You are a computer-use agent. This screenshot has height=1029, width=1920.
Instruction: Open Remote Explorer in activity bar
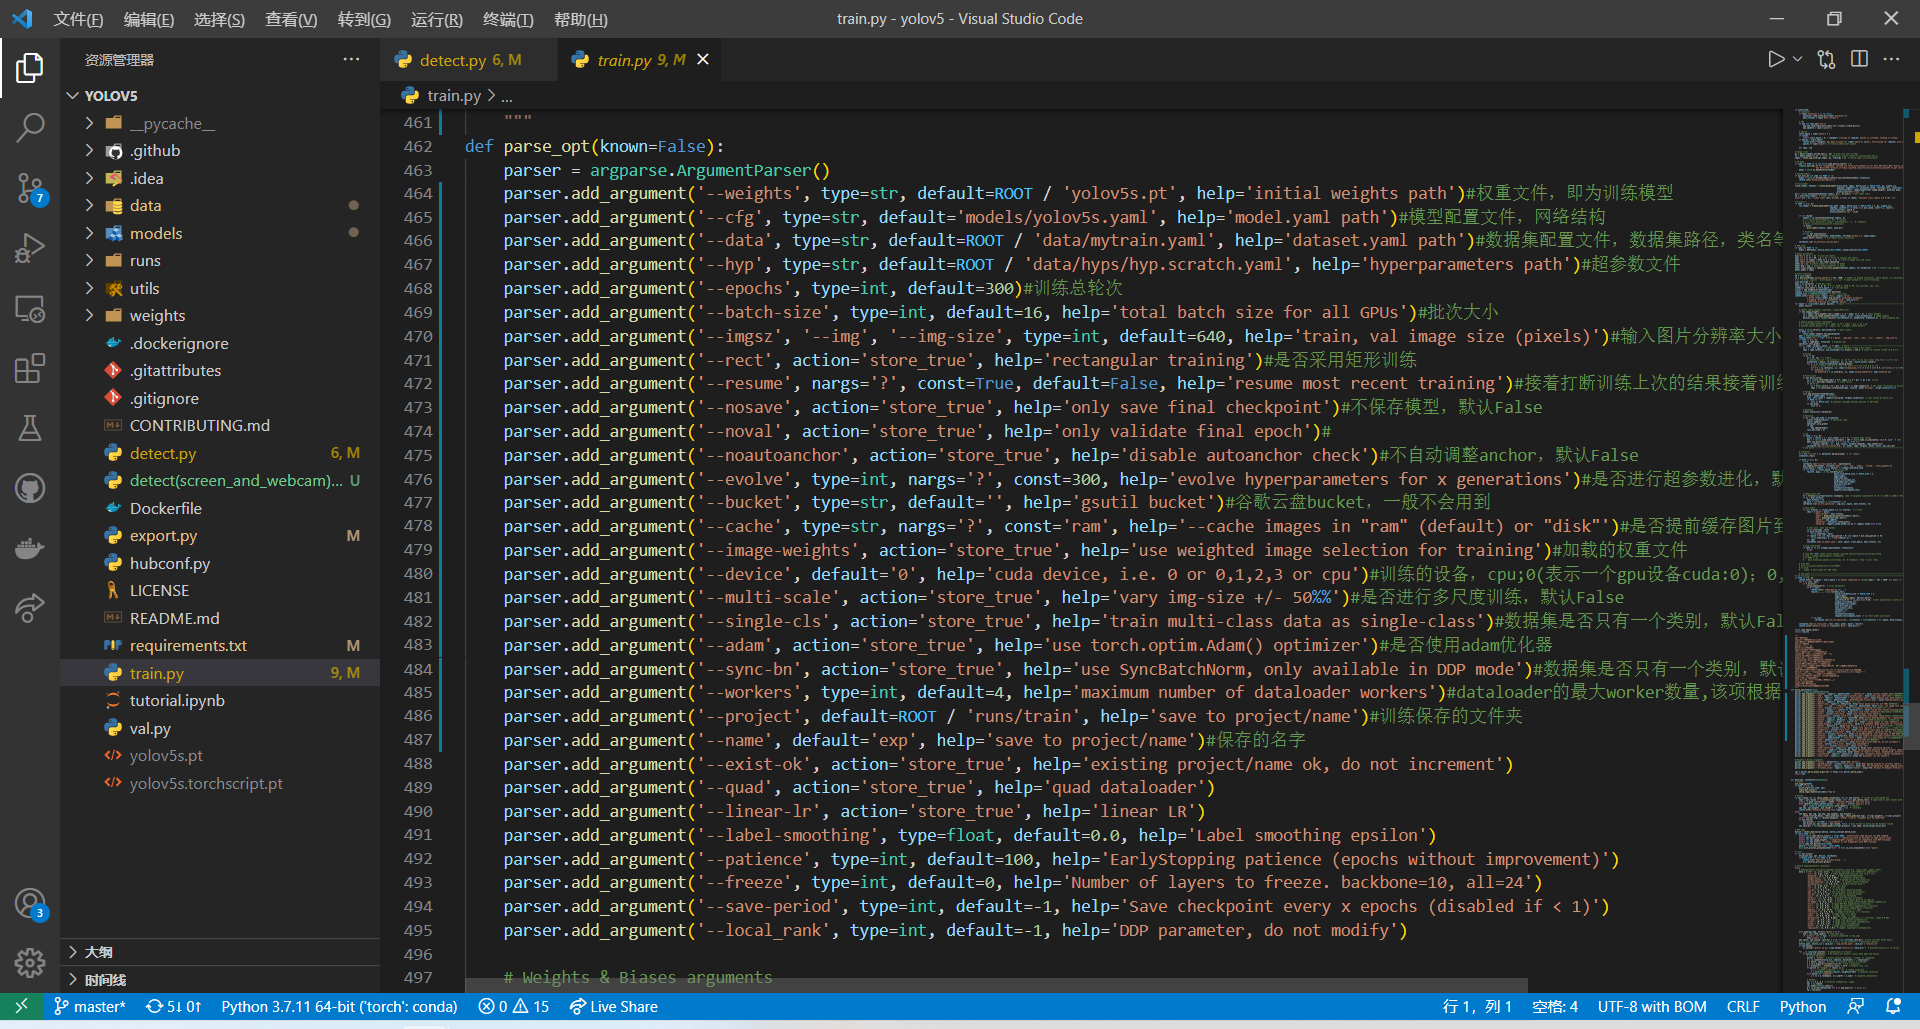pos(30,309)
